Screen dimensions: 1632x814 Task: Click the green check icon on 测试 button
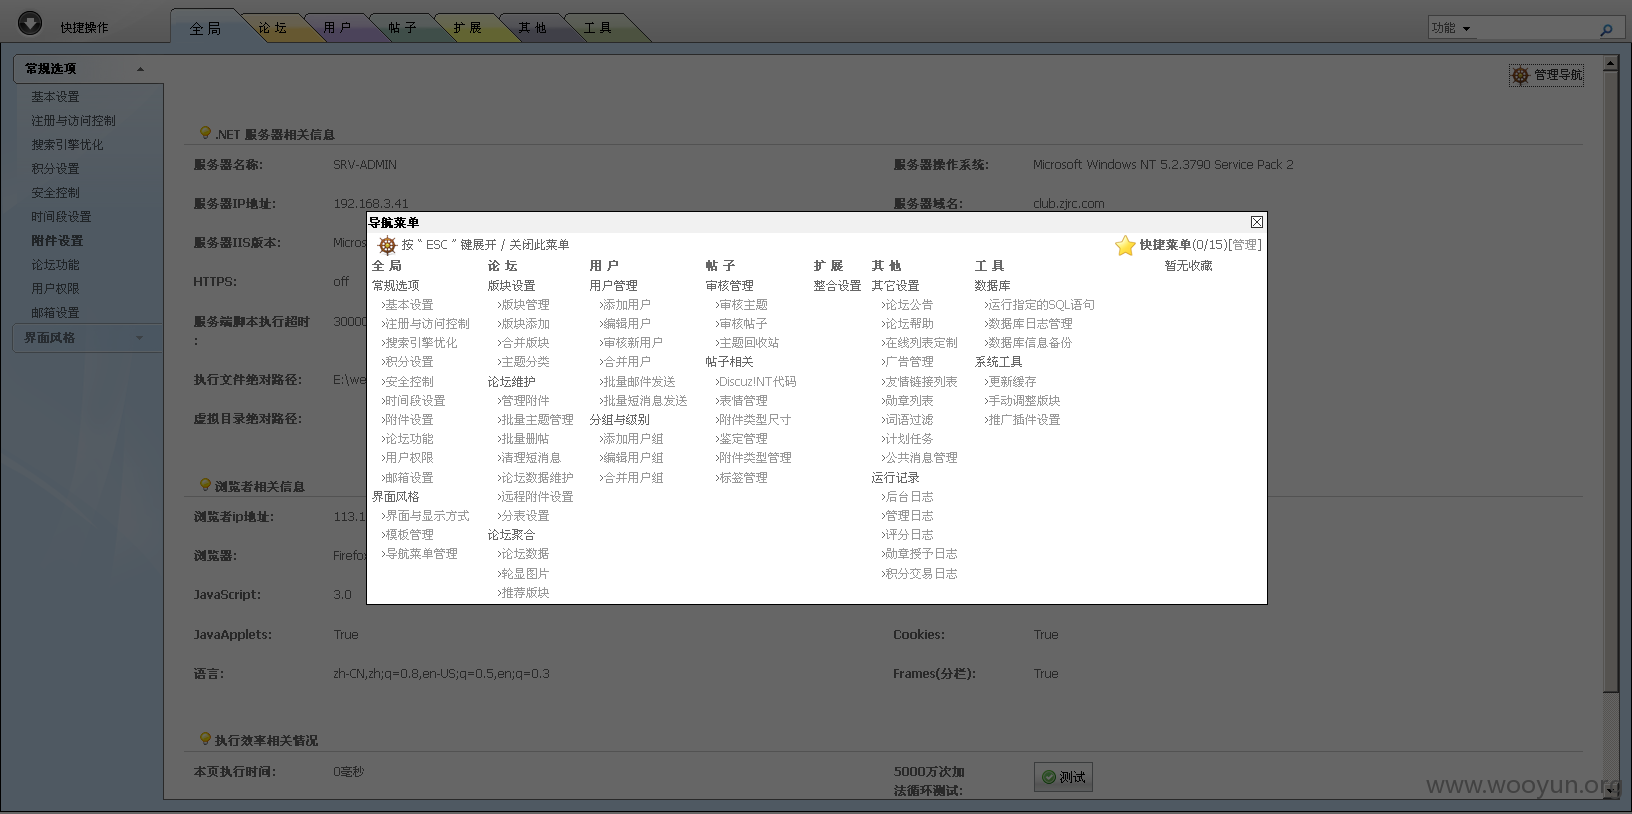(1048, 777)
